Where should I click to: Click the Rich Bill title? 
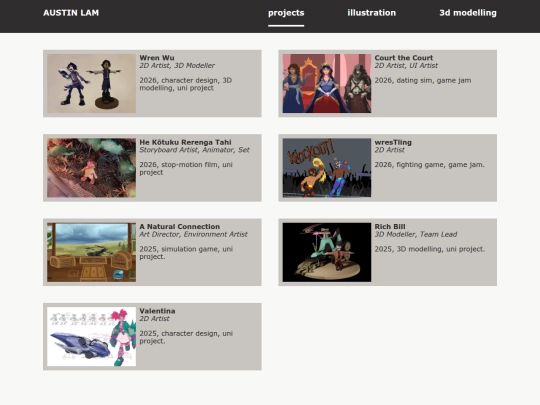(x=390, y=227)
